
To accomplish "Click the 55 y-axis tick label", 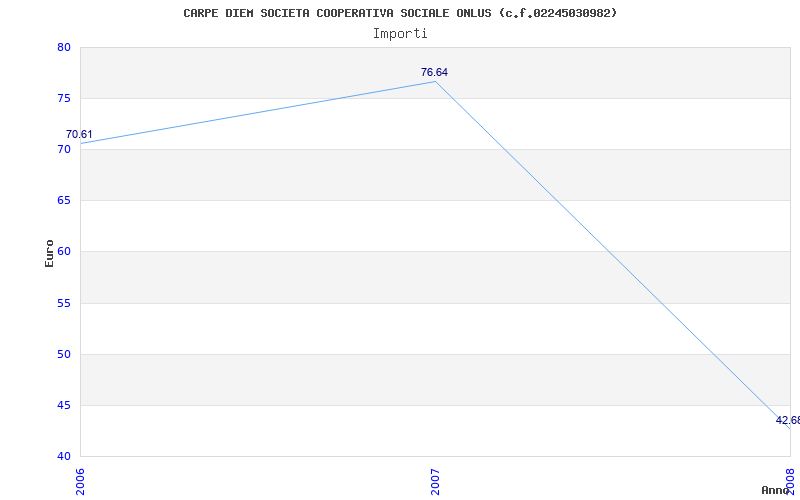I will coord(64,304).
